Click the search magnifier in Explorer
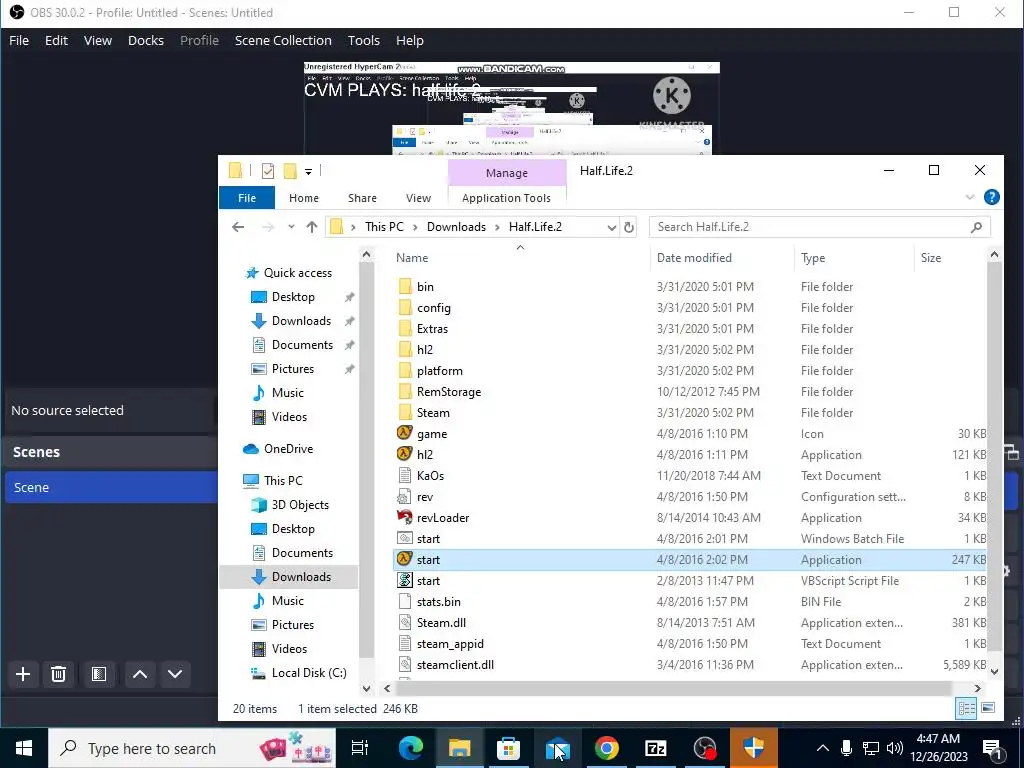This screenshot has width=1024, height=768. (976, 227)
